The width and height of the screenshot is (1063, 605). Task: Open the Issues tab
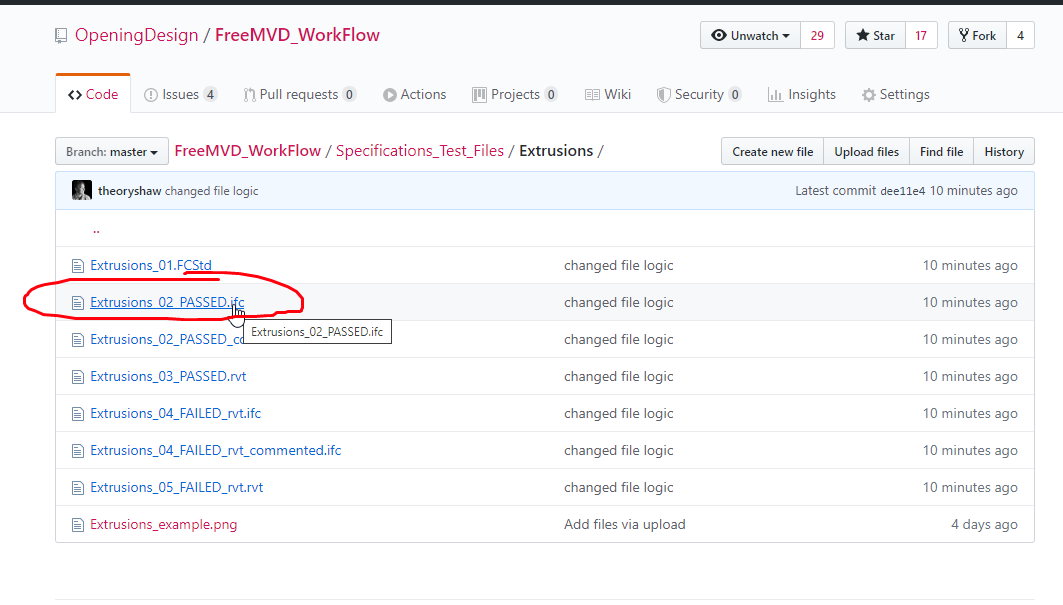pyautogui.click(x=180, y=94)
